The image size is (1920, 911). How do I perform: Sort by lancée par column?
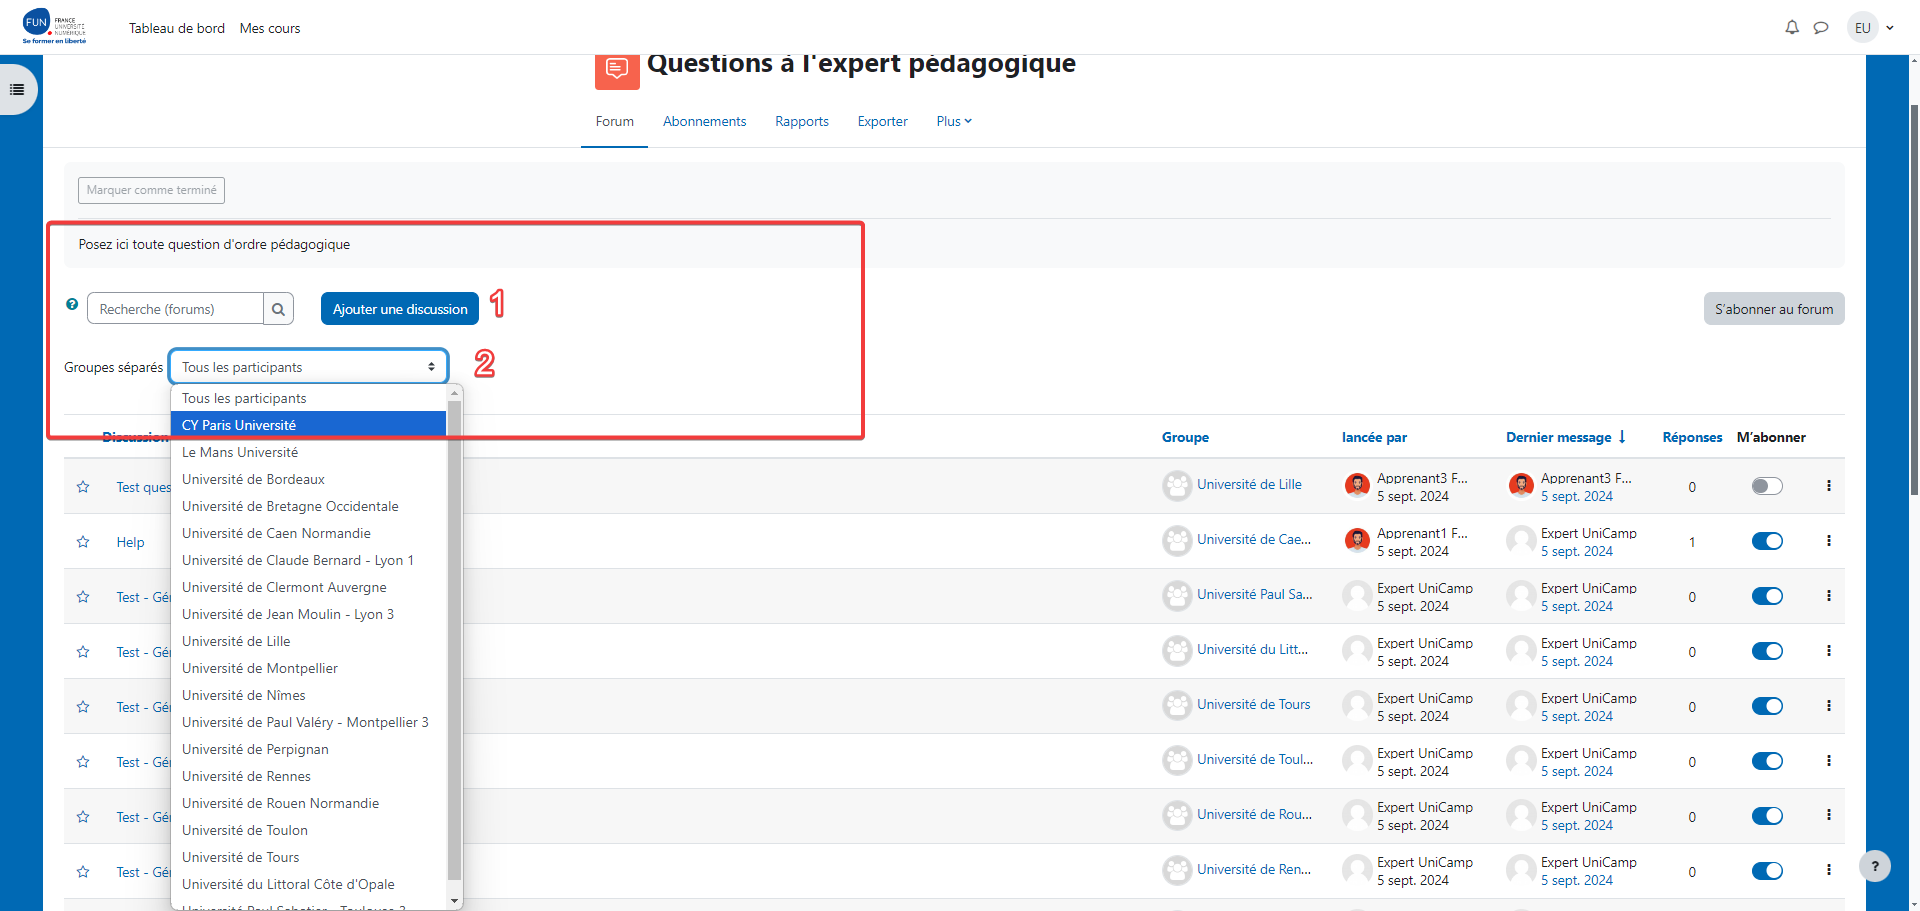pyautogui.click(x=1374, y=437)
